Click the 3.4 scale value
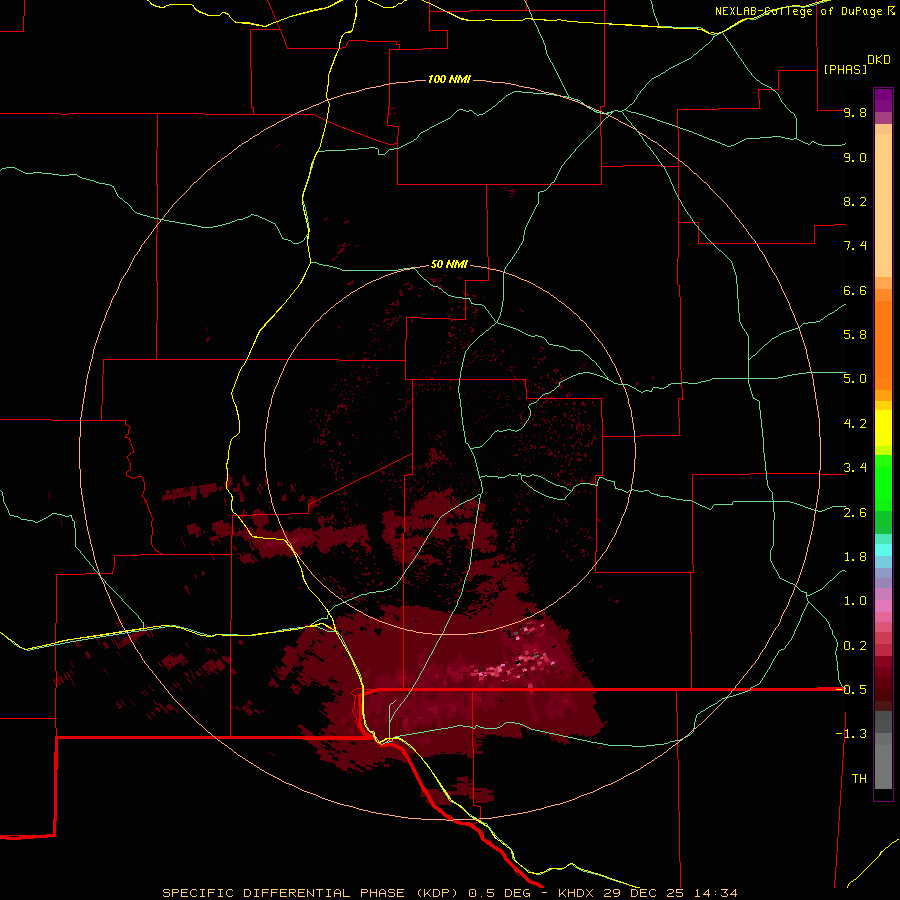The width and height of the screenshot is (900, 900). tap(855, 468)
